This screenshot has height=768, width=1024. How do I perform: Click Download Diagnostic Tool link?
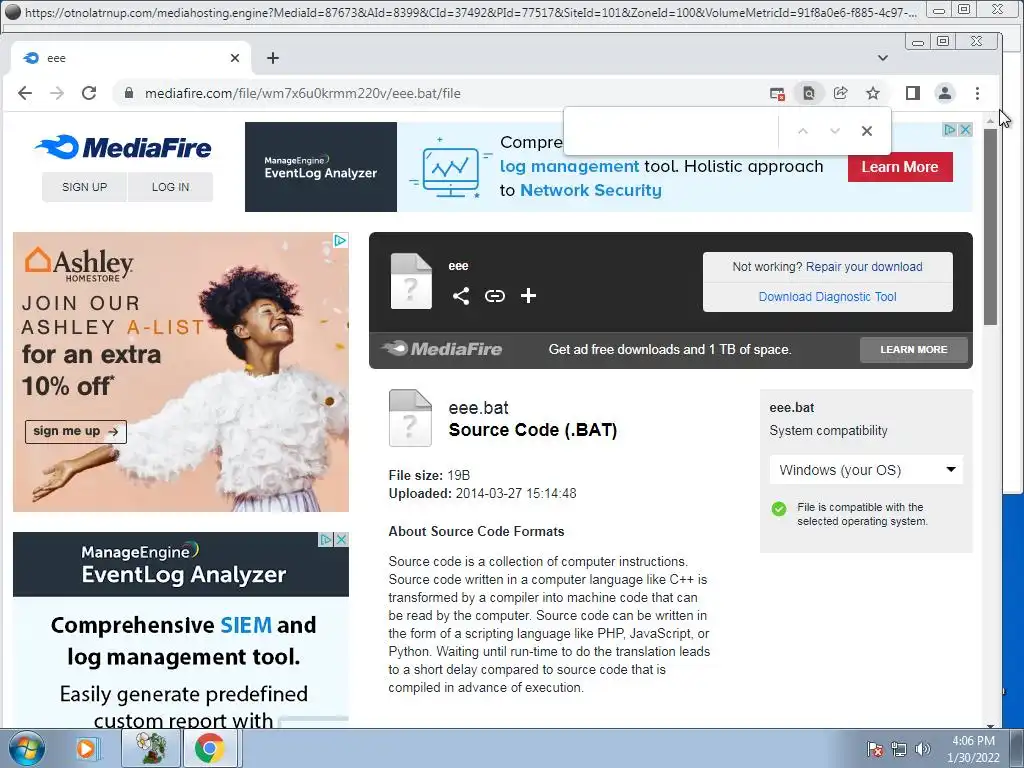pyautogui.click(x=827, y=296)
